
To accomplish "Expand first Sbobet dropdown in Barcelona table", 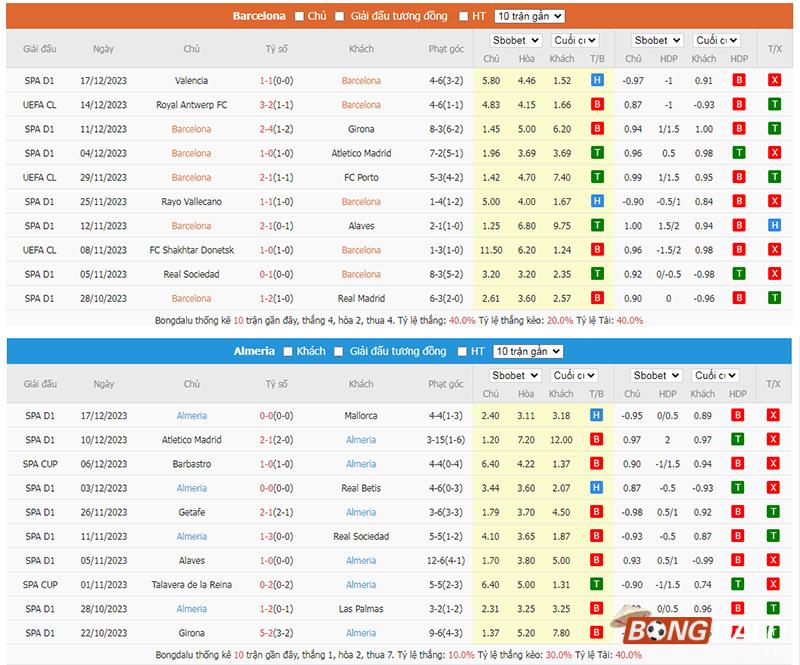I will [515, 40].
